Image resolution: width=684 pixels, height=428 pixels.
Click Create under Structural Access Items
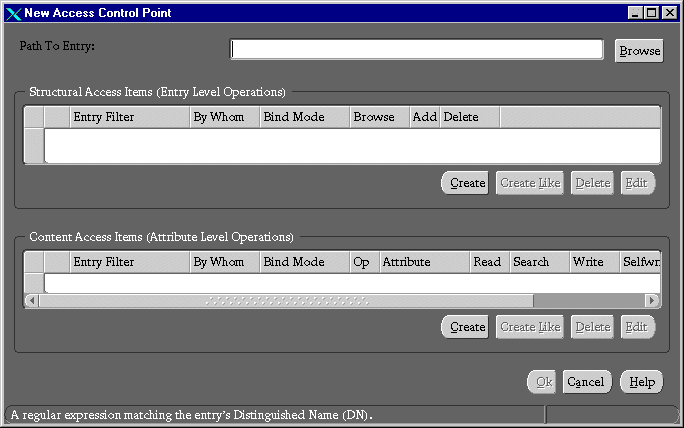pyautogui.click(x=464, y=183)
